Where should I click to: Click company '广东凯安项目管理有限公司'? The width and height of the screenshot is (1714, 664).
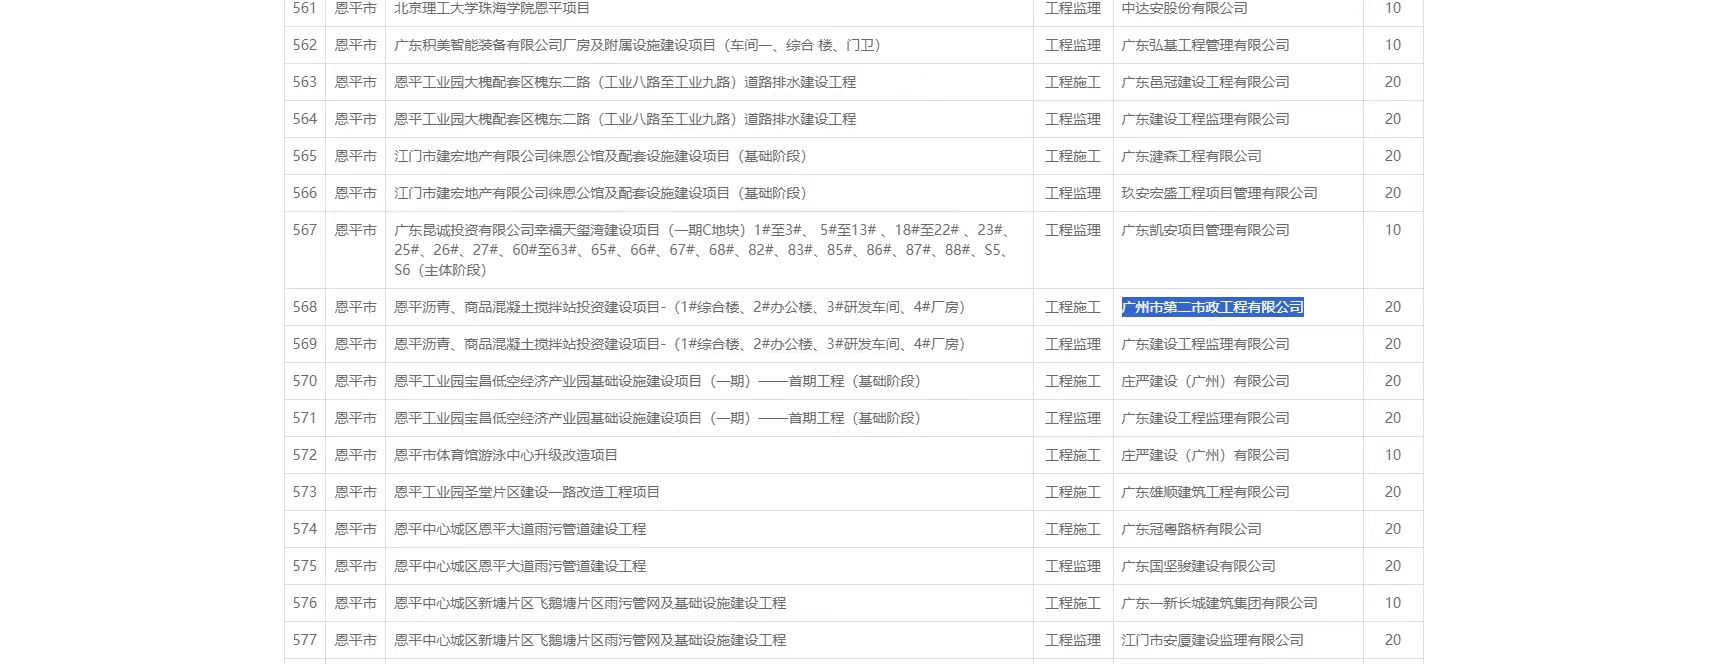click(1205, 230)
